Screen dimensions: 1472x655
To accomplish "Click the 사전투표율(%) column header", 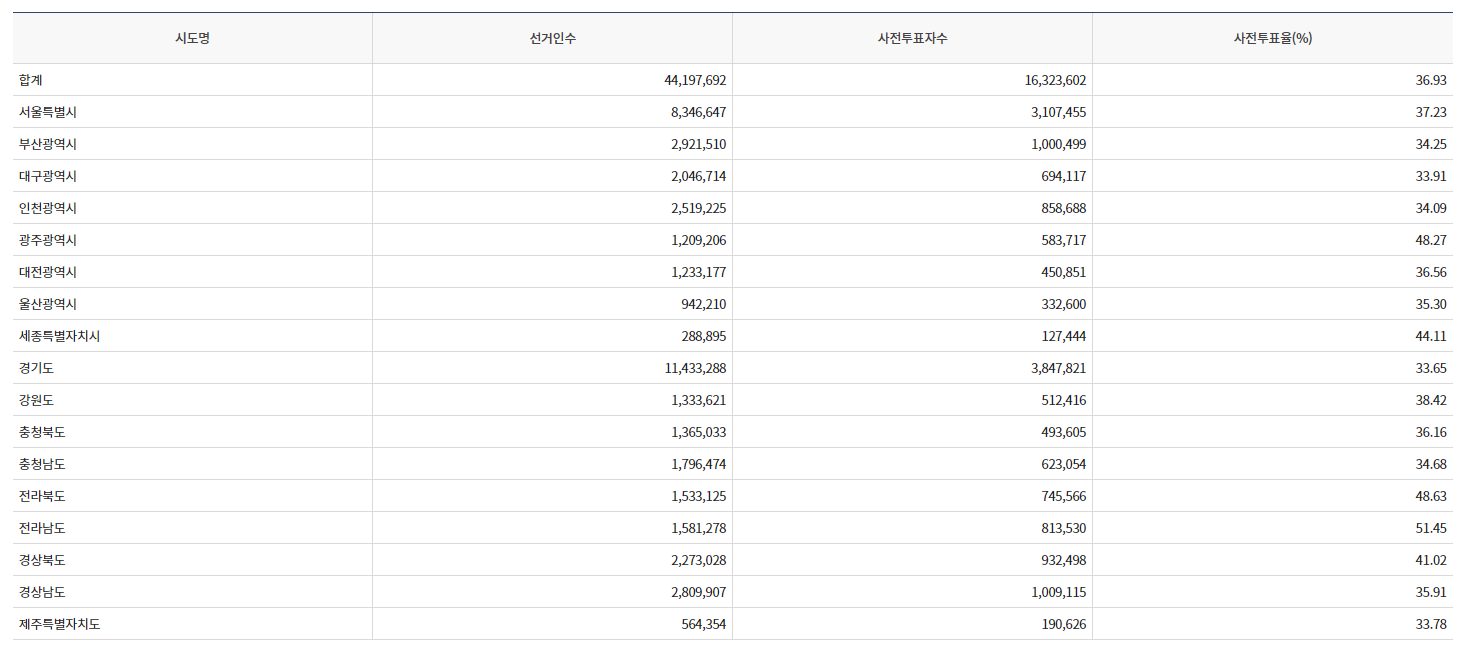I will click(1272, 38).
